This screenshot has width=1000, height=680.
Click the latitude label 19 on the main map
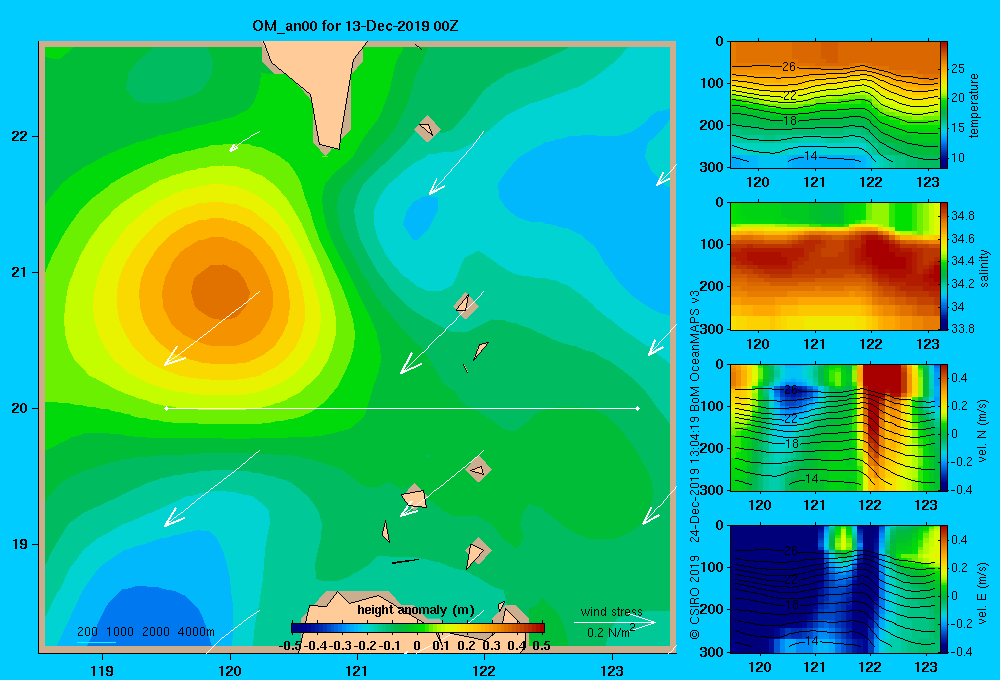(20, 544)
